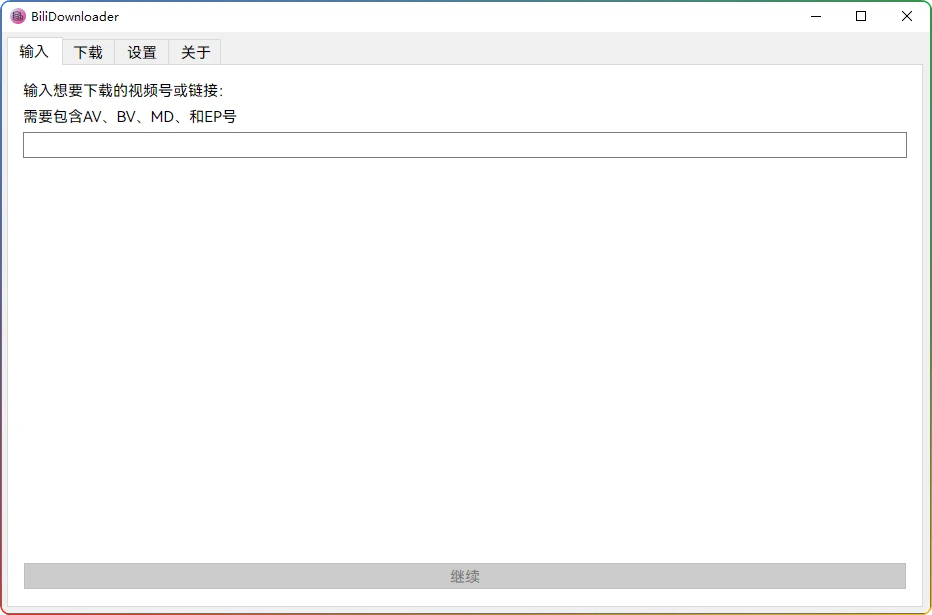Click blank space just above the 继续 button

point(464,548)
